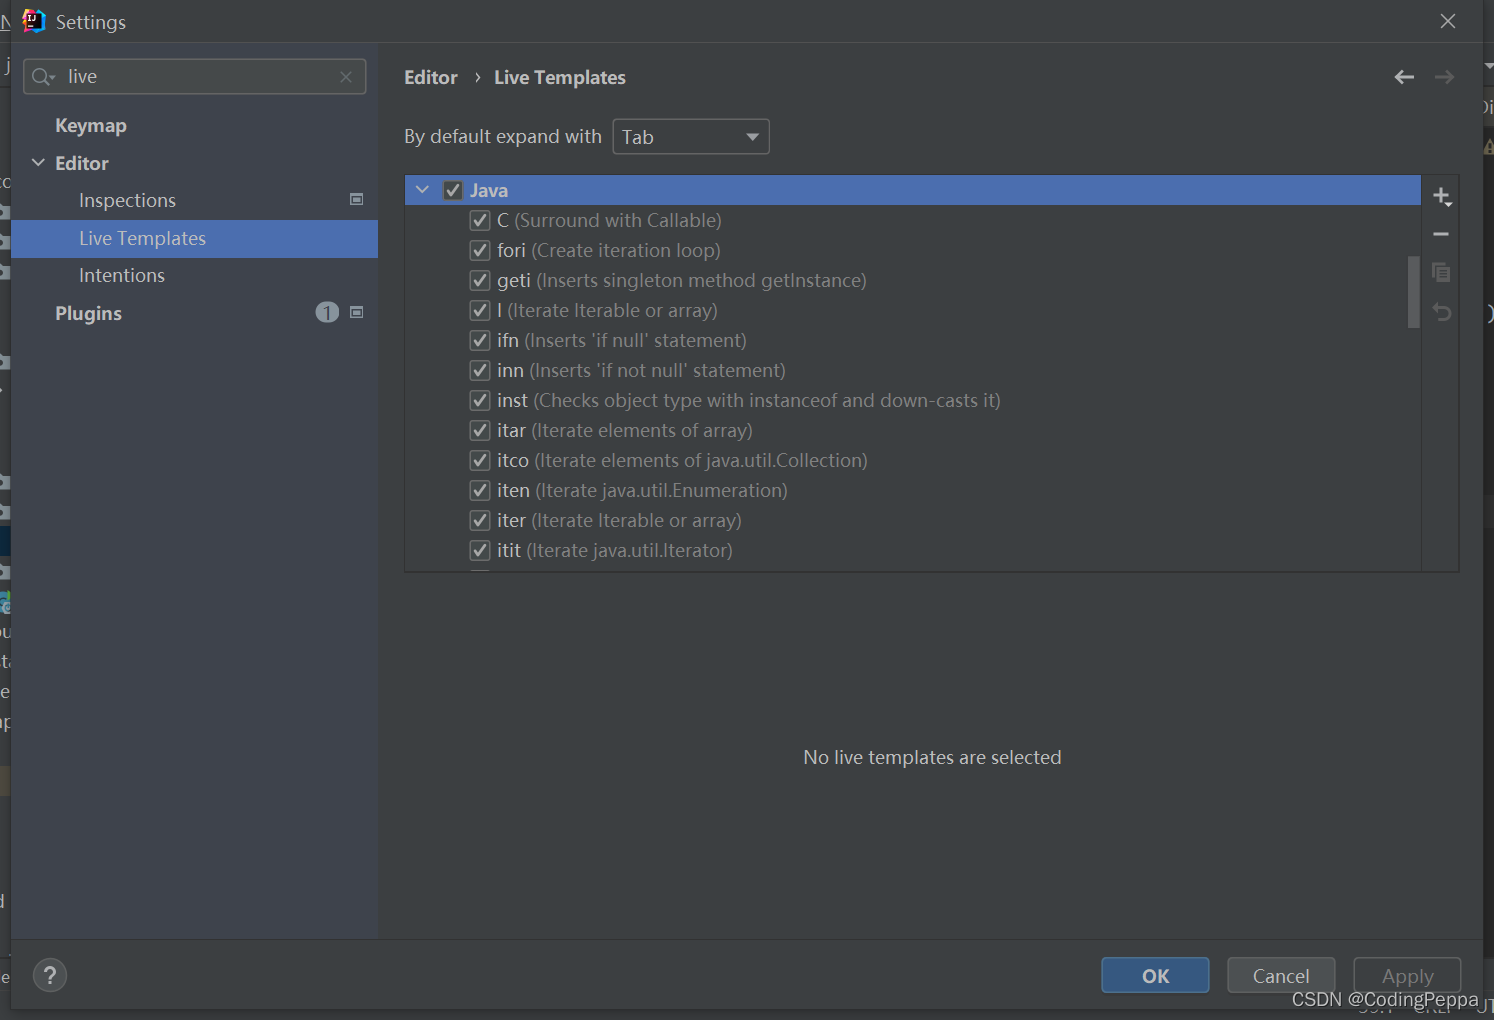1494x1020 pixels.
Task: Select the ifn 'if null' statement row
Action: (913, 340)
